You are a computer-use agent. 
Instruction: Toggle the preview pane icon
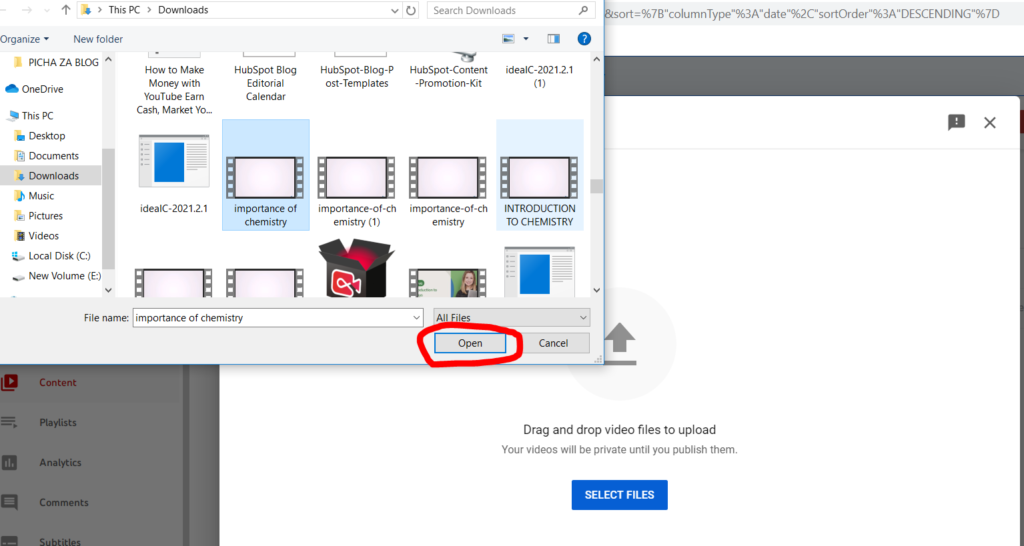554,39
